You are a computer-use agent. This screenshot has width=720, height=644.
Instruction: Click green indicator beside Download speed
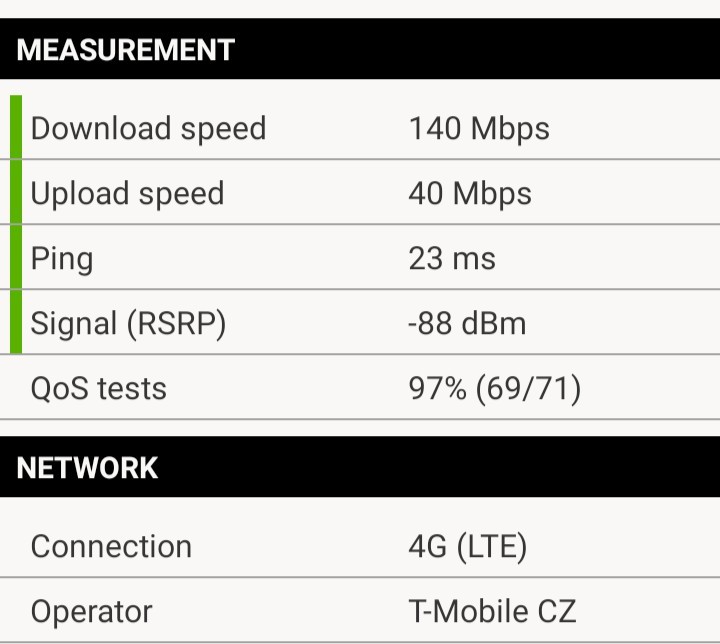(x=16, y=128)
